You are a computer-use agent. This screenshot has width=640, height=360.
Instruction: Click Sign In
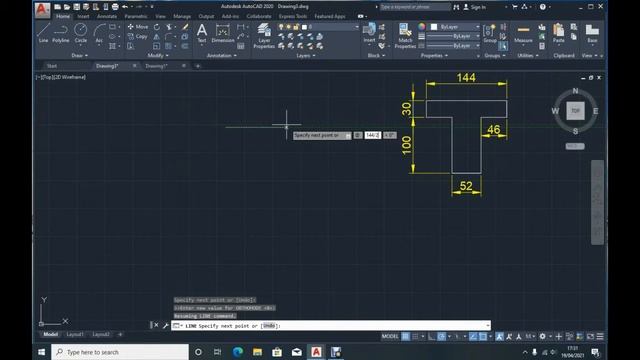pyautogui.click(x=474, y=7)
